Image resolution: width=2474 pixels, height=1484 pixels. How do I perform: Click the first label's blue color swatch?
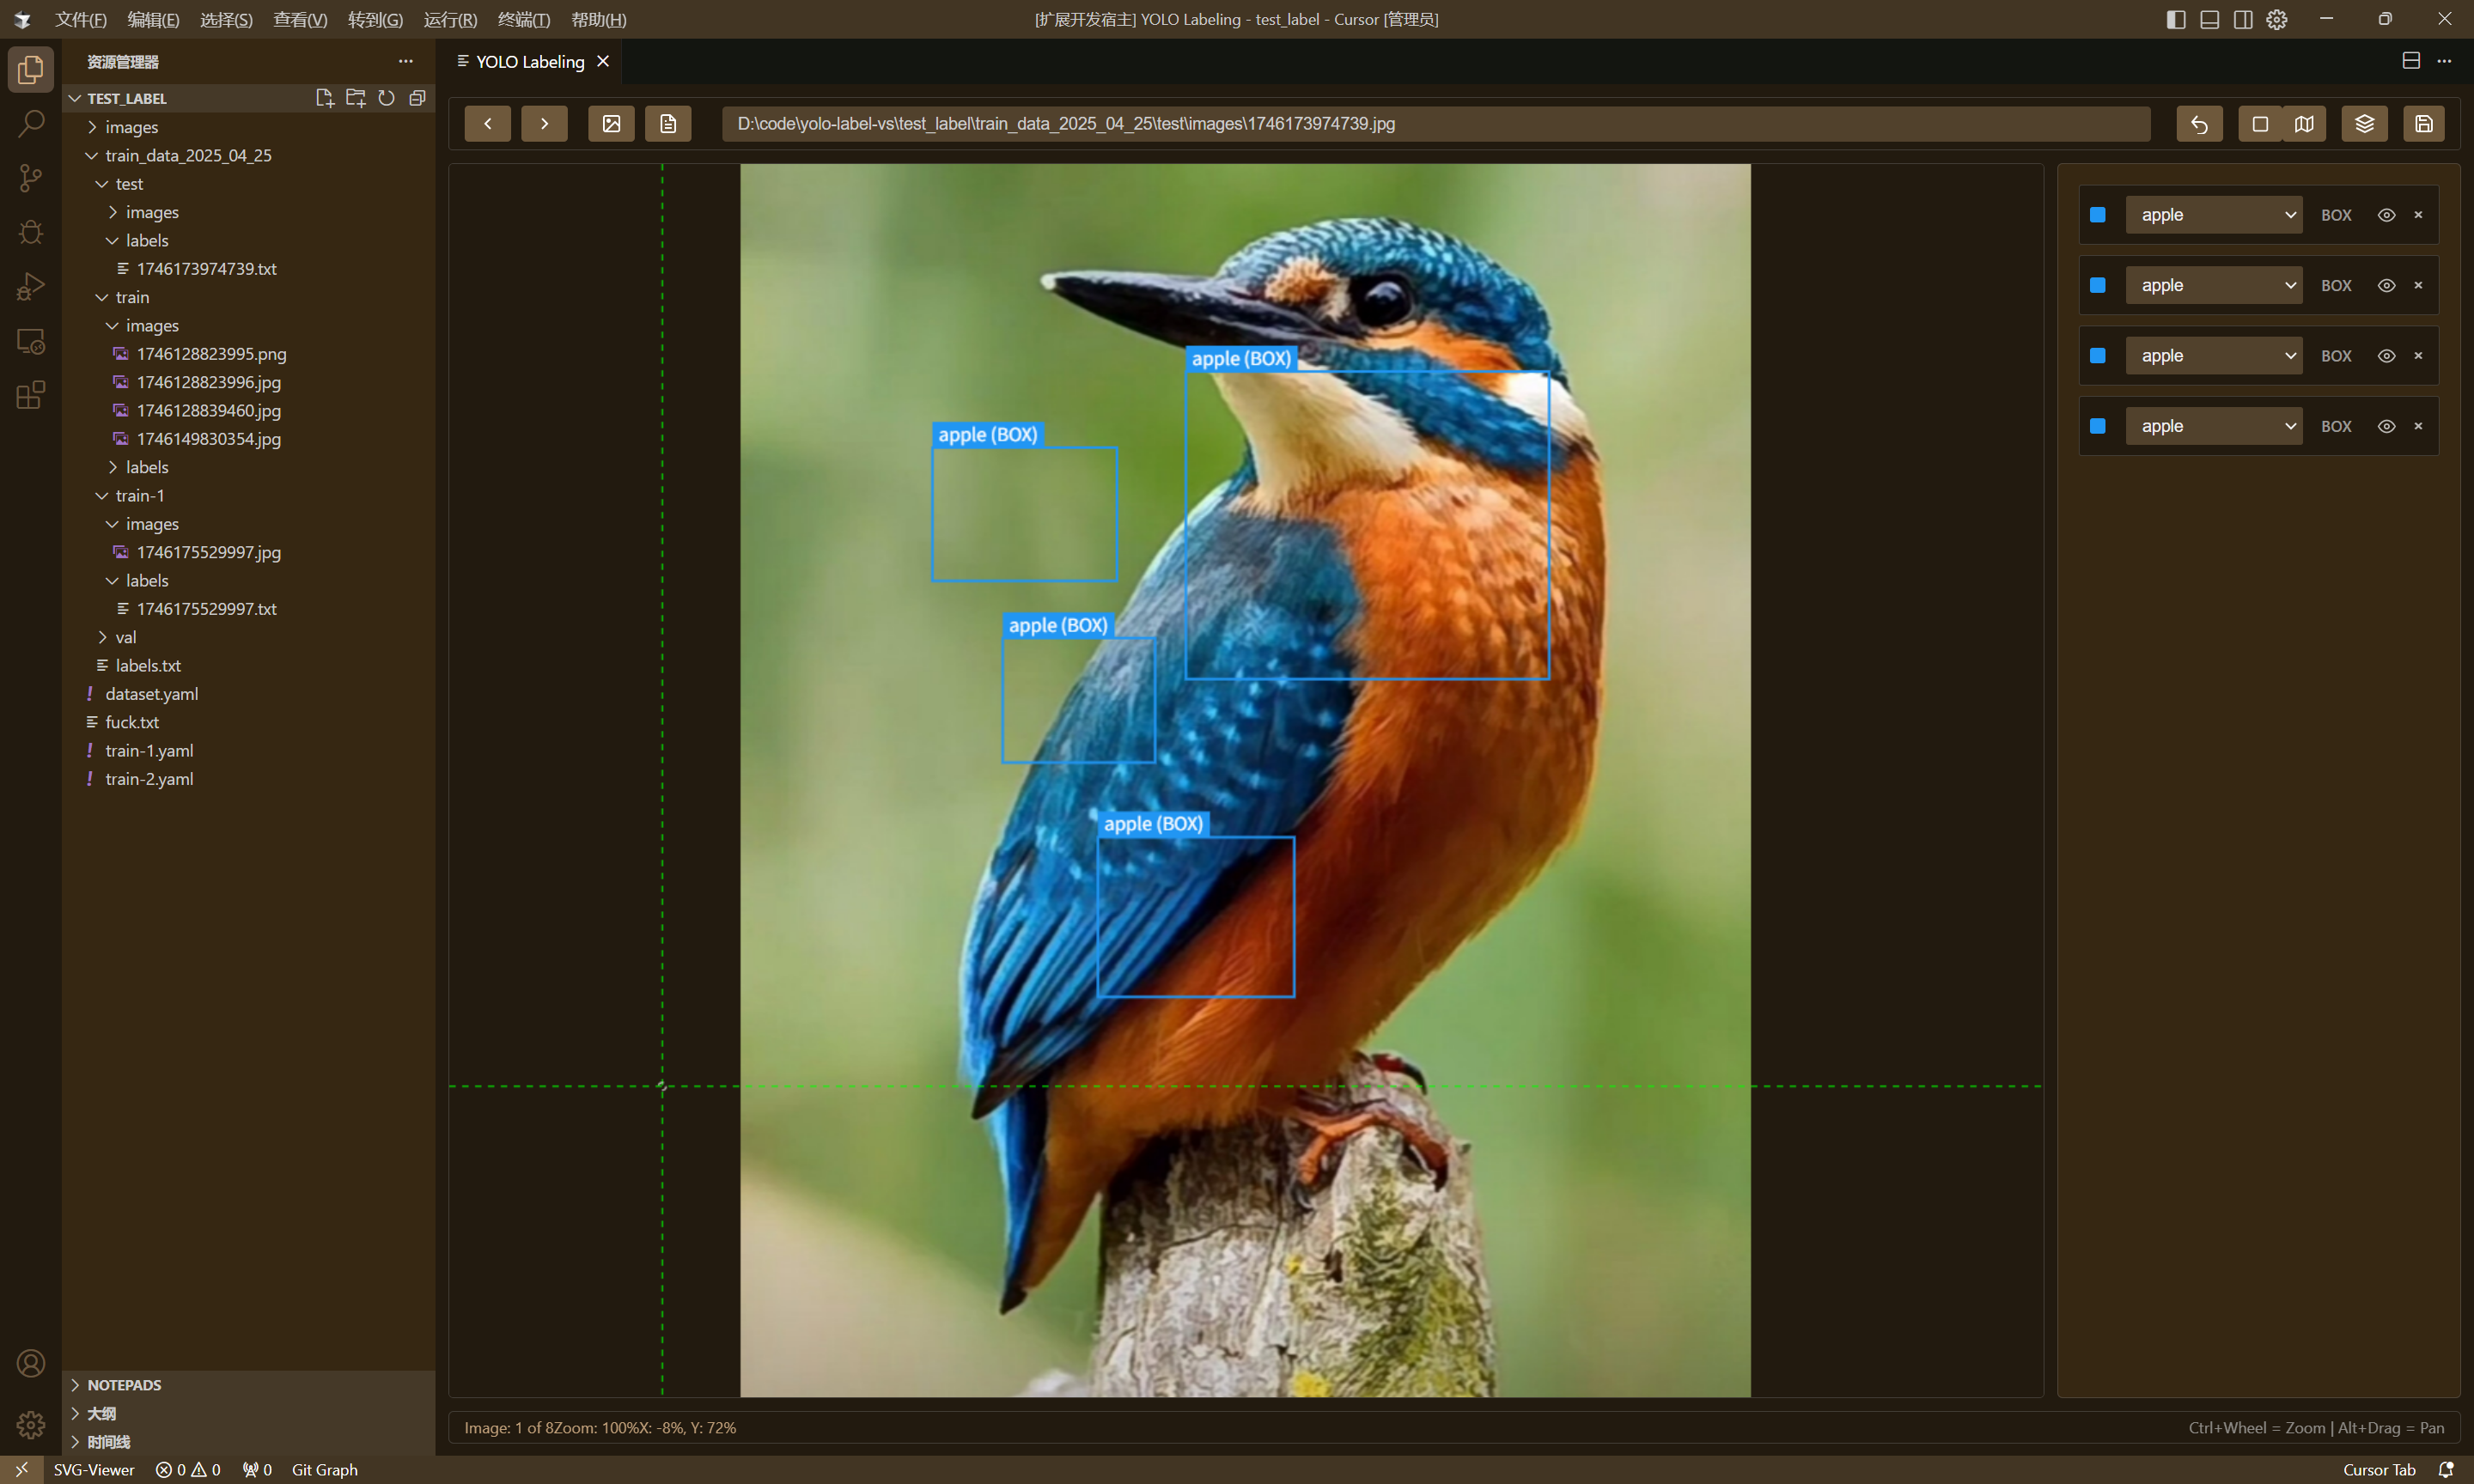[x=2098, y=215]
